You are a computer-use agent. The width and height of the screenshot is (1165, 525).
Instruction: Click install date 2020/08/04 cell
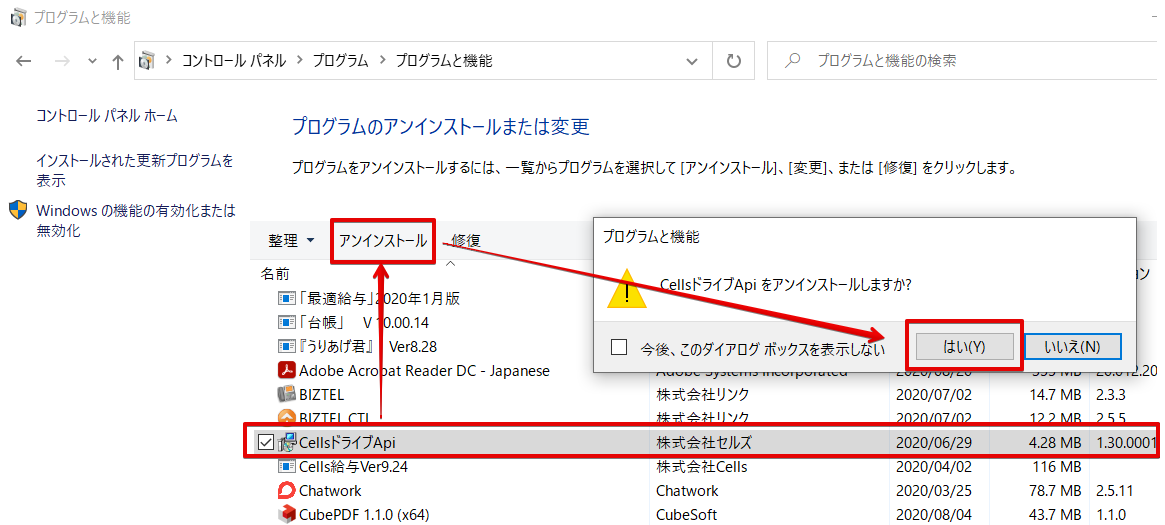pyautogui.click(x=932, y=514)
